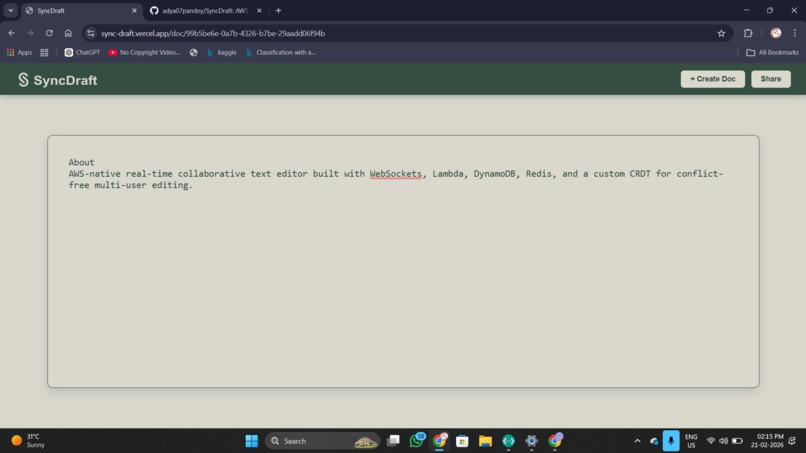
Task: Click the battery tray icon
Action: 737,441
